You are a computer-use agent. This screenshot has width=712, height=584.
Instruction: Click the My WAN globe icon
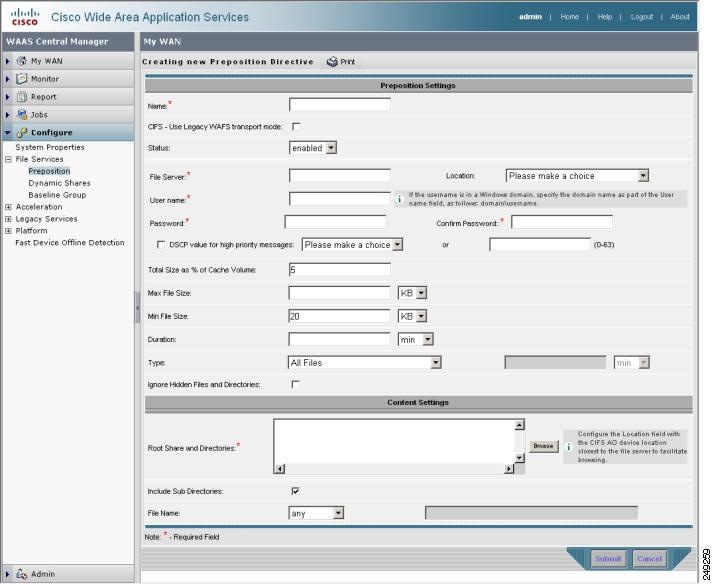(x=21, y=61)
